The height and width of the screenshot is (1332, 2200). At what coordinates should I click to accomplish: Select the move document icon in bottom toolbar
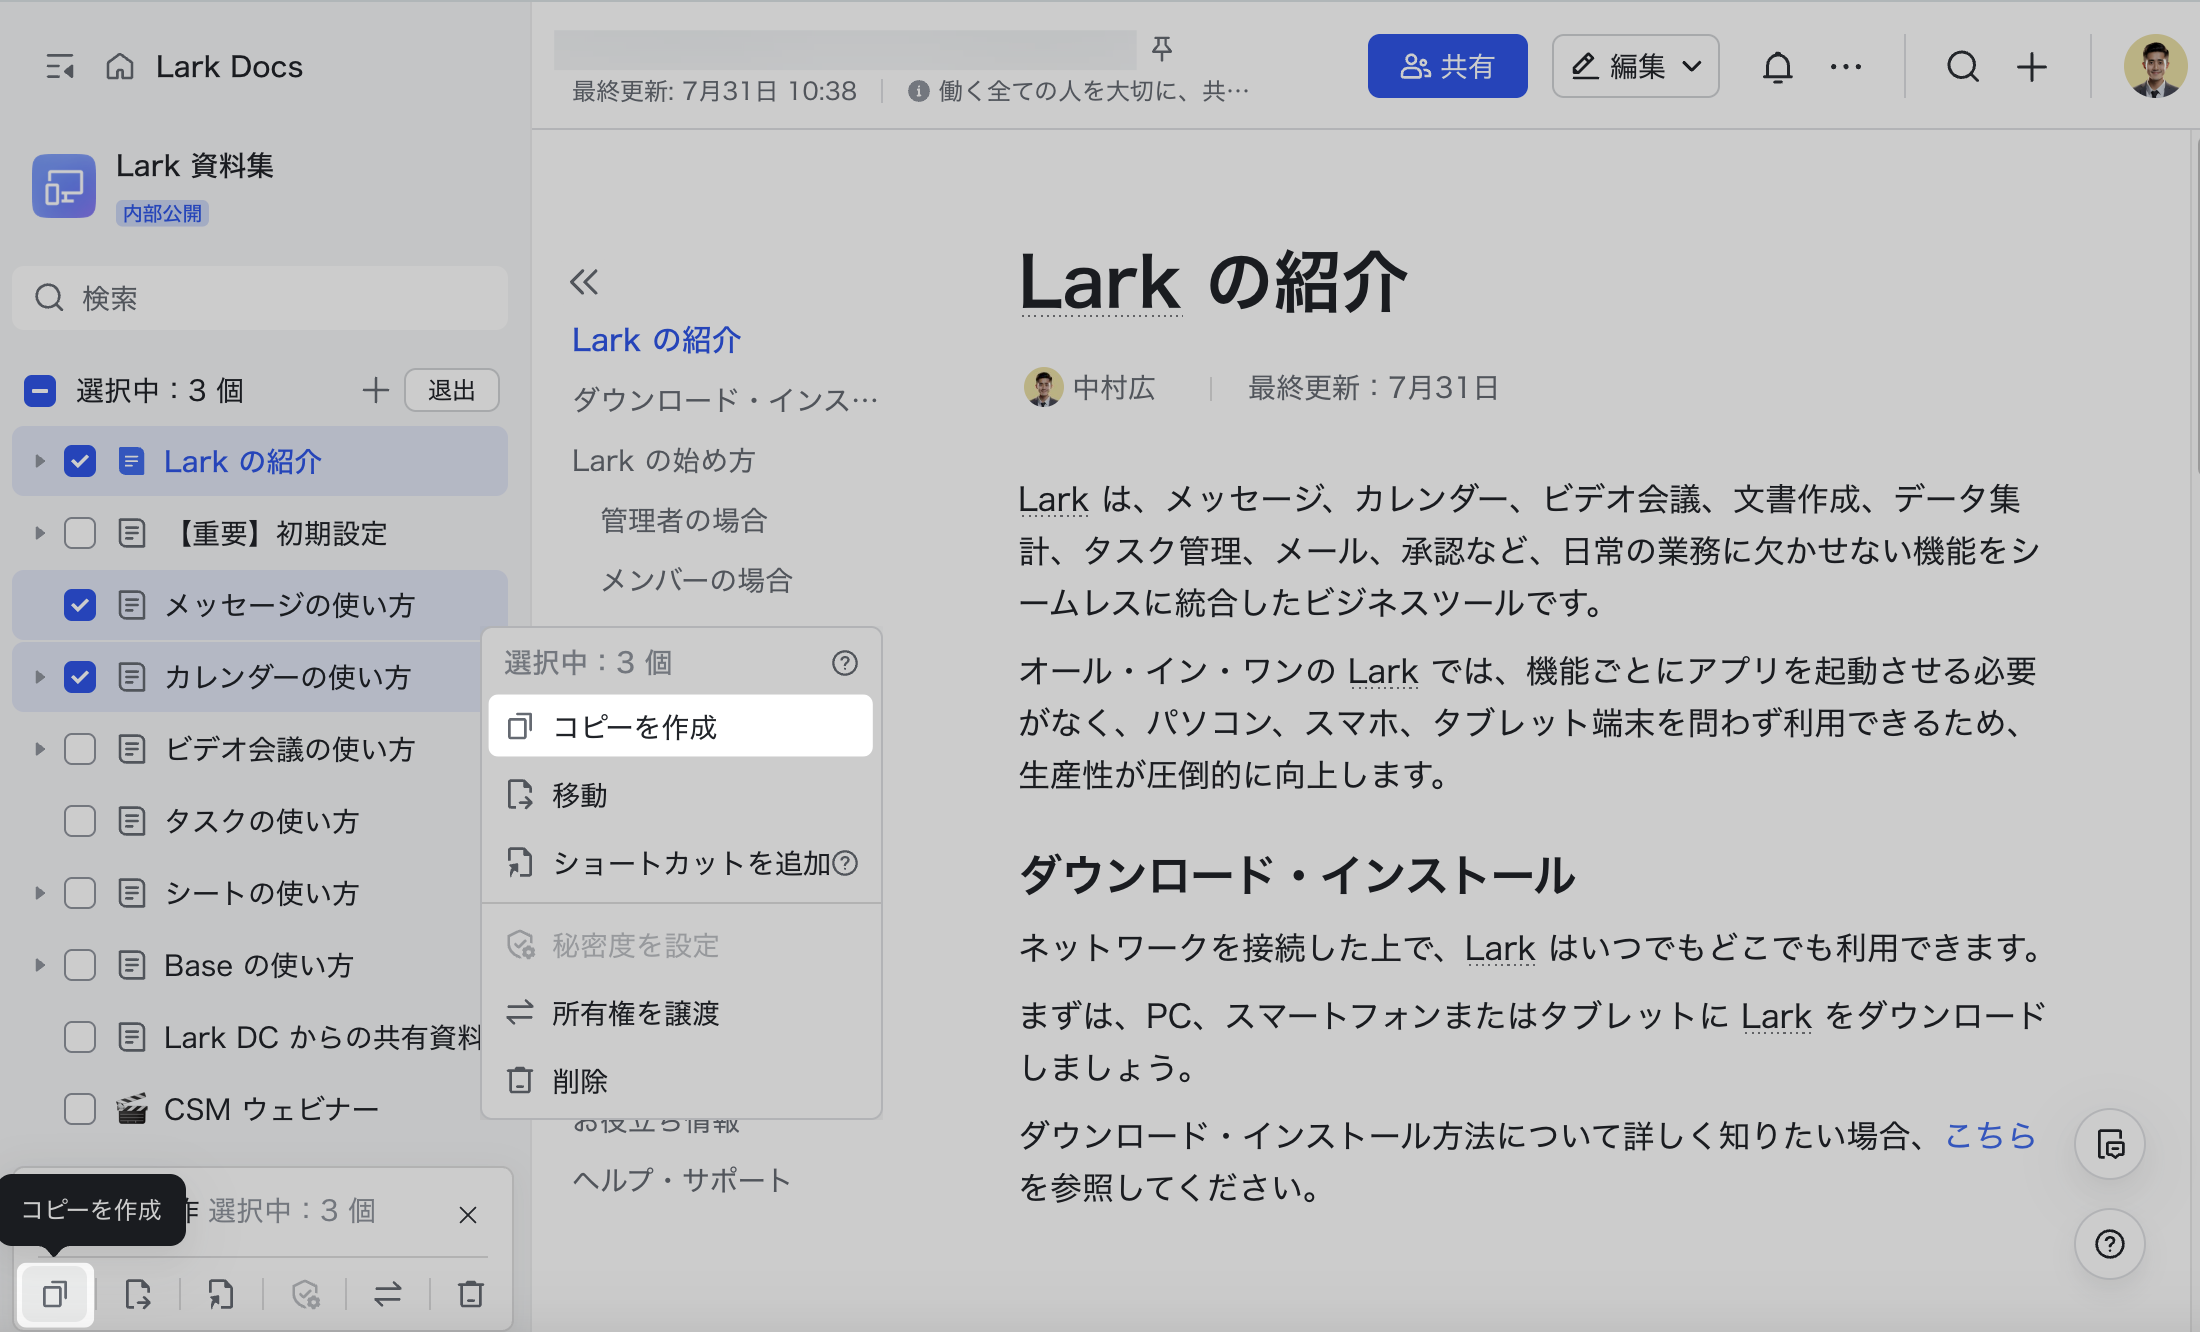tap(138, 1294)
